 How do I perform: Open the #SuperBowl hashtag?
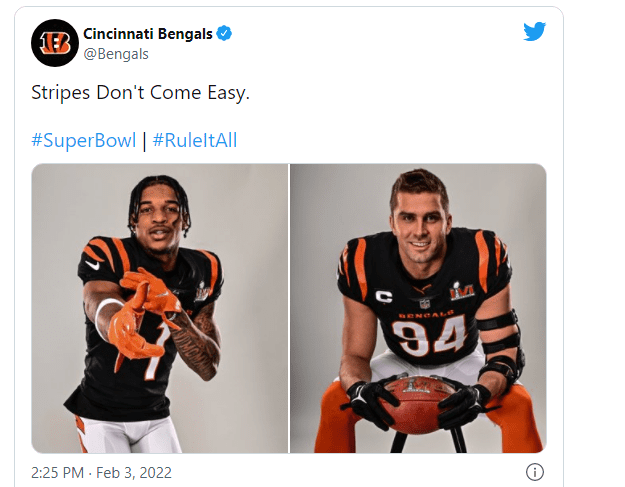[x=84, y=140]
